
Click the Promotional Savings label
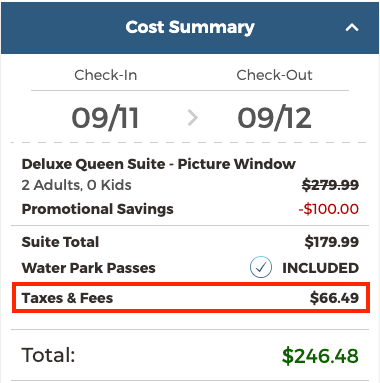click(x=98, y=209)
